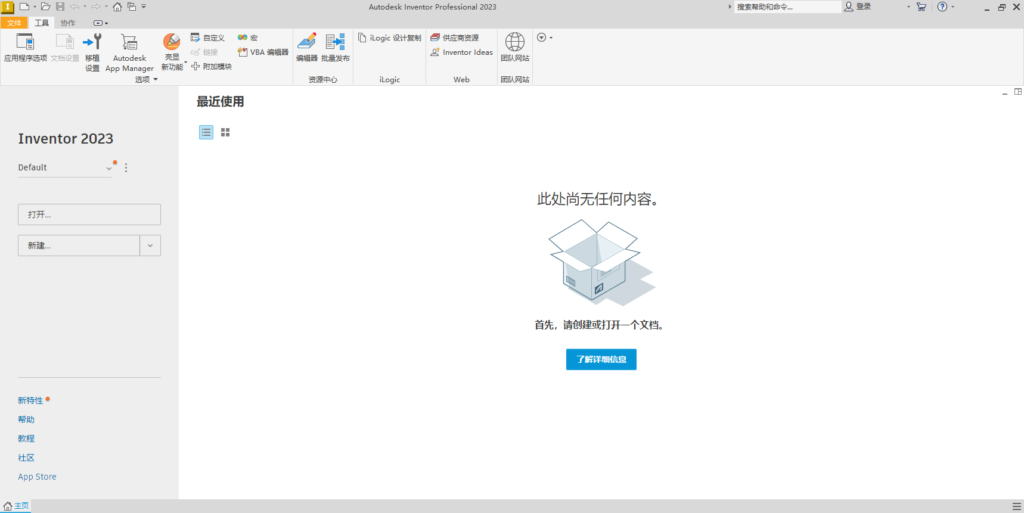
Task: Expand the 亮显新功能 dropdown arrow
Action: pos(185,63)
